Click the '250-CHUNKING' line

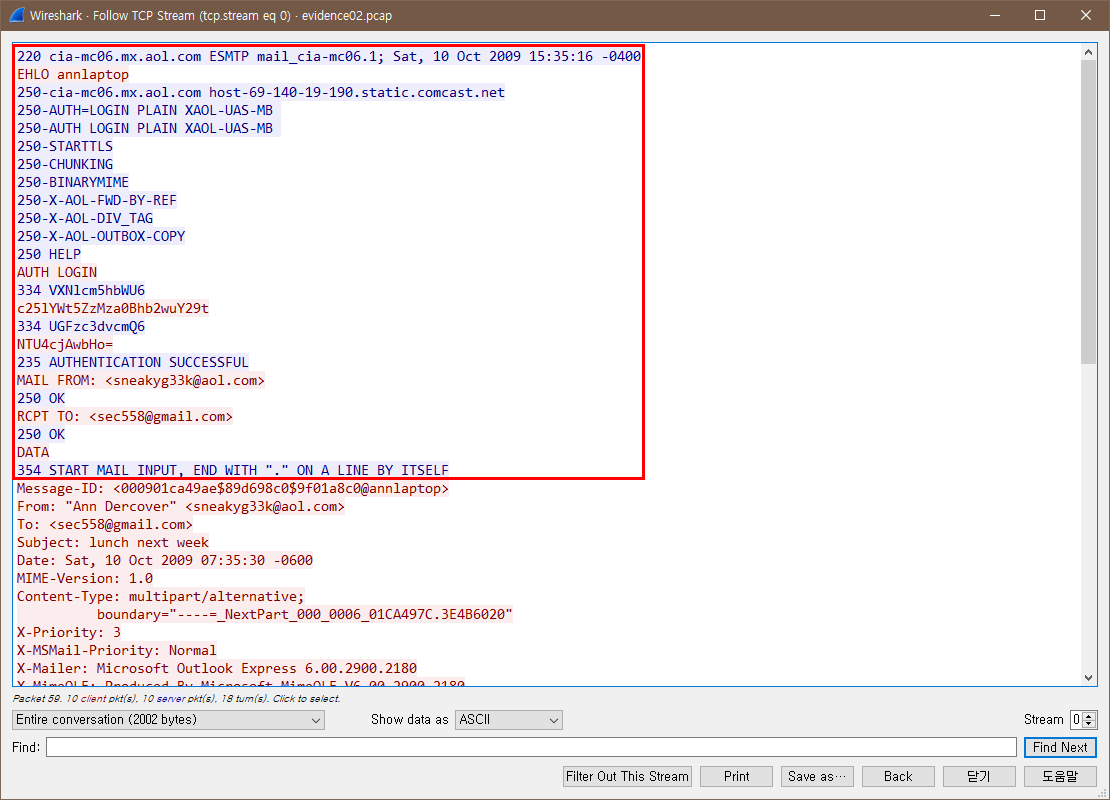point(65,164)
